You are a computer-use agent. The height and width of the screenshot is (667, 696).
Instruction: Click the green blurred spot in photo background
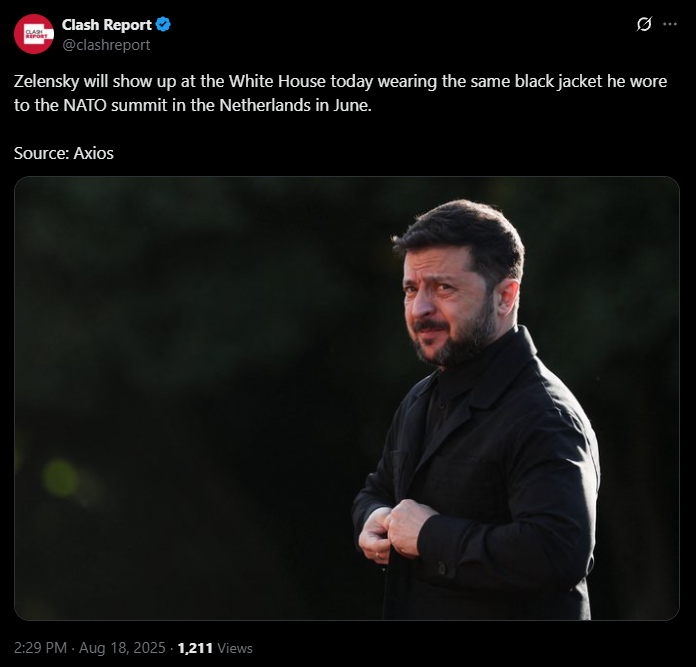[61, 478]
